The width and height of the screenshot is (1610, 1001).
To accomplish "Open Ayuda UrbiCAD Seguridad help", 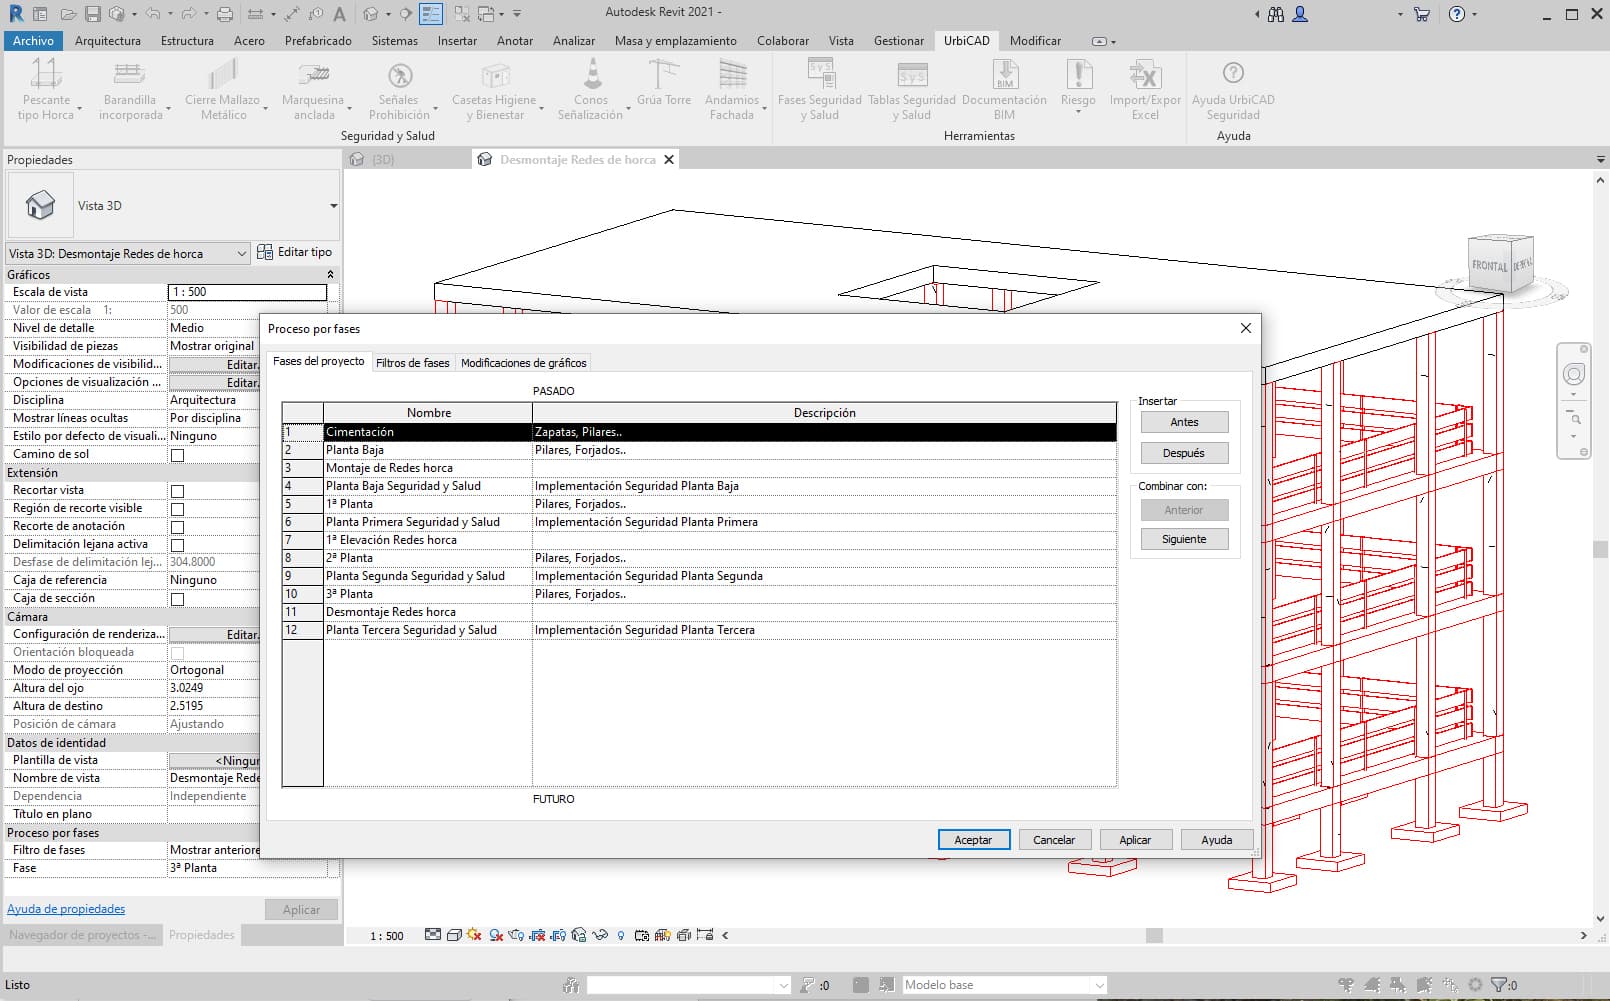I will coord(1233,89).
